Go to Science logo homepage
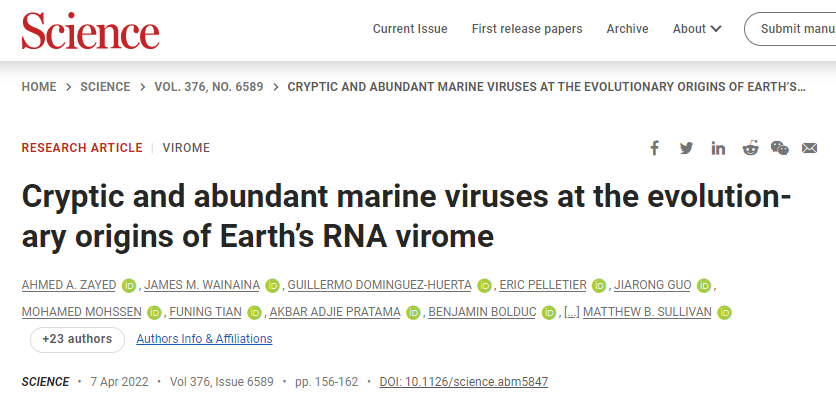This screenshot has width=836, height=395. 91,30
